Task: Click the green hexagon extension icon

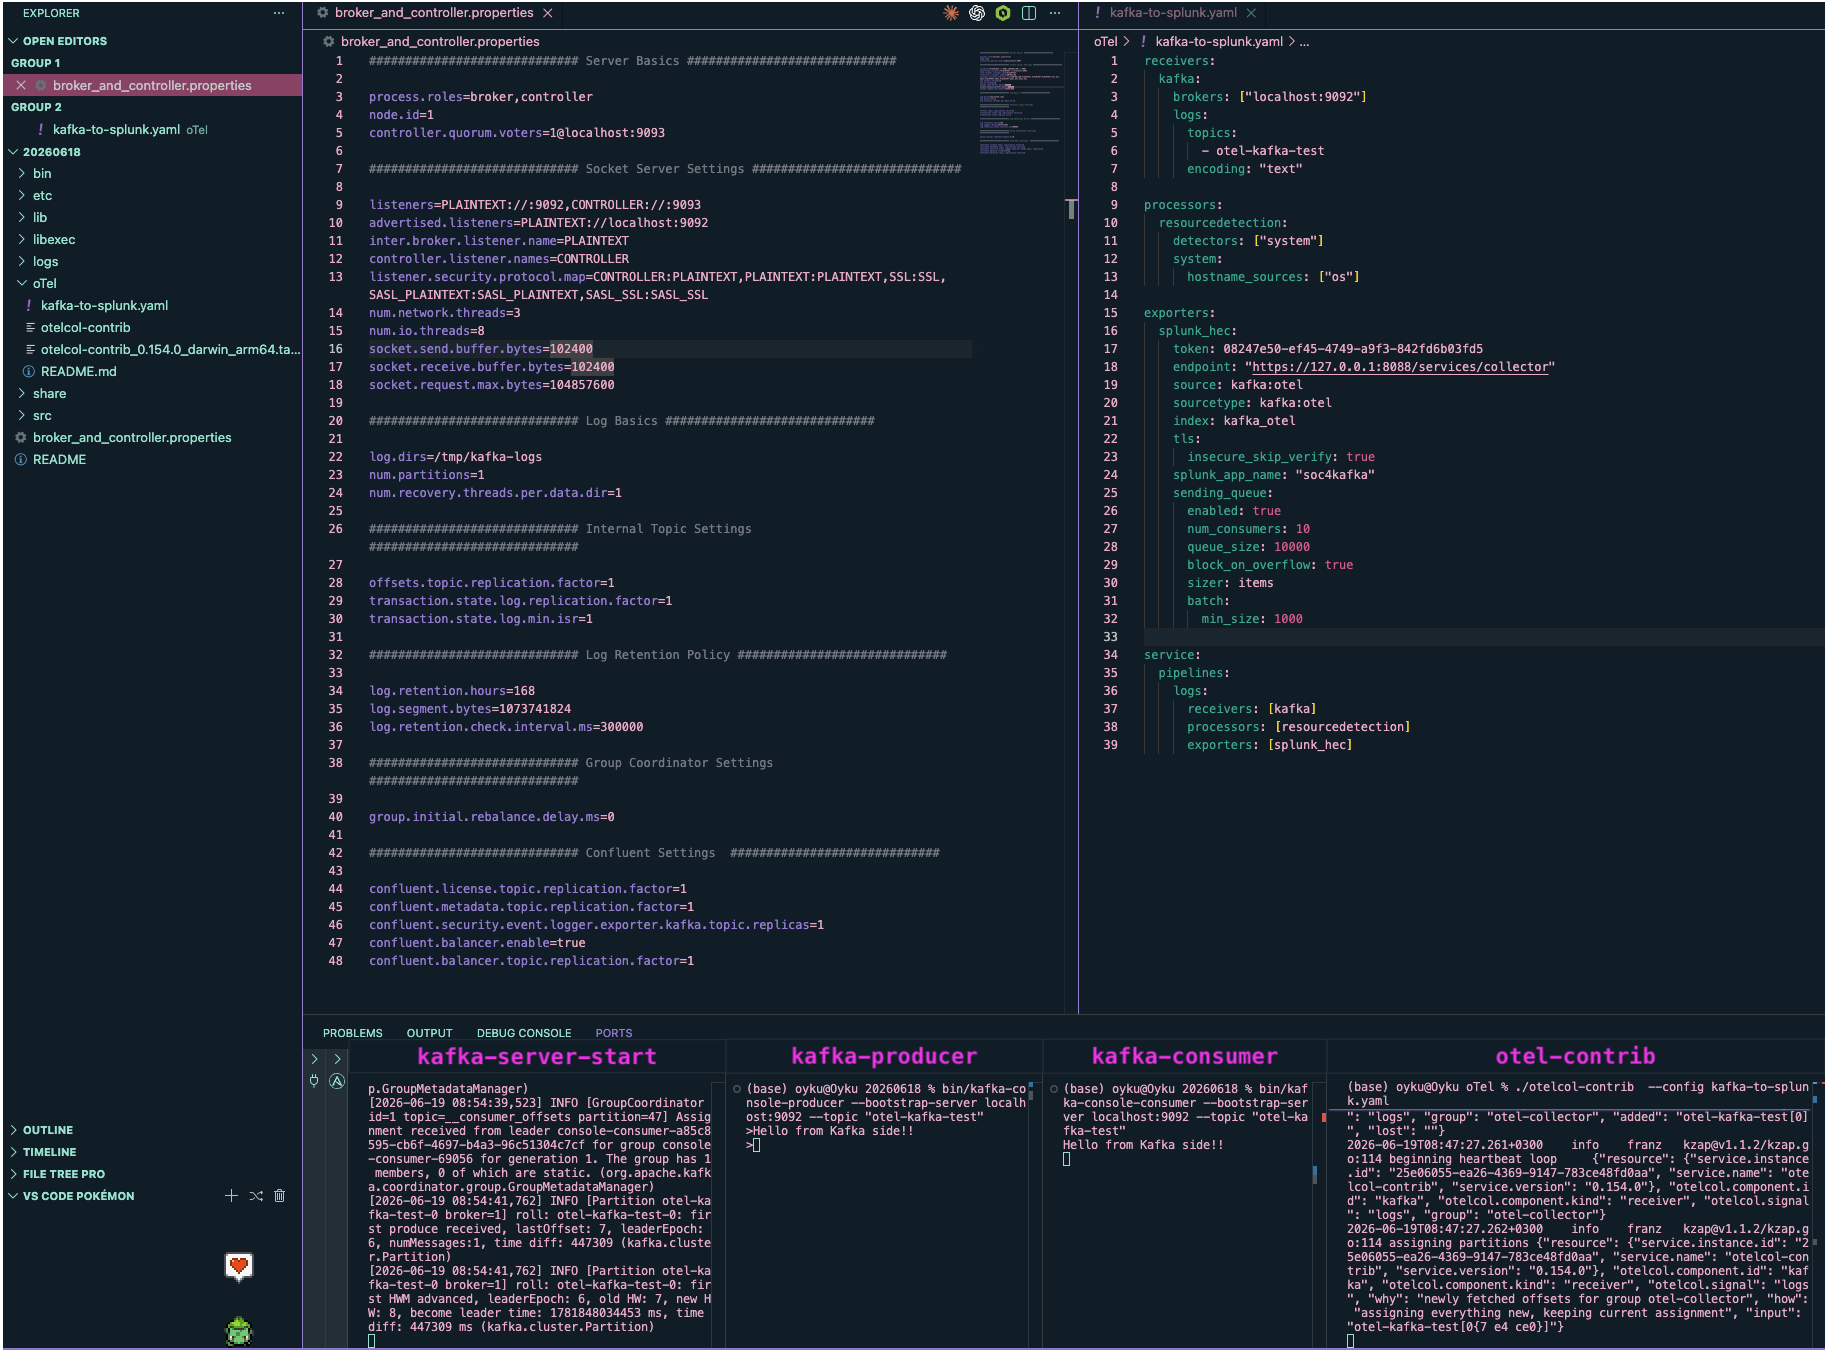Action: coord(1002,13)
